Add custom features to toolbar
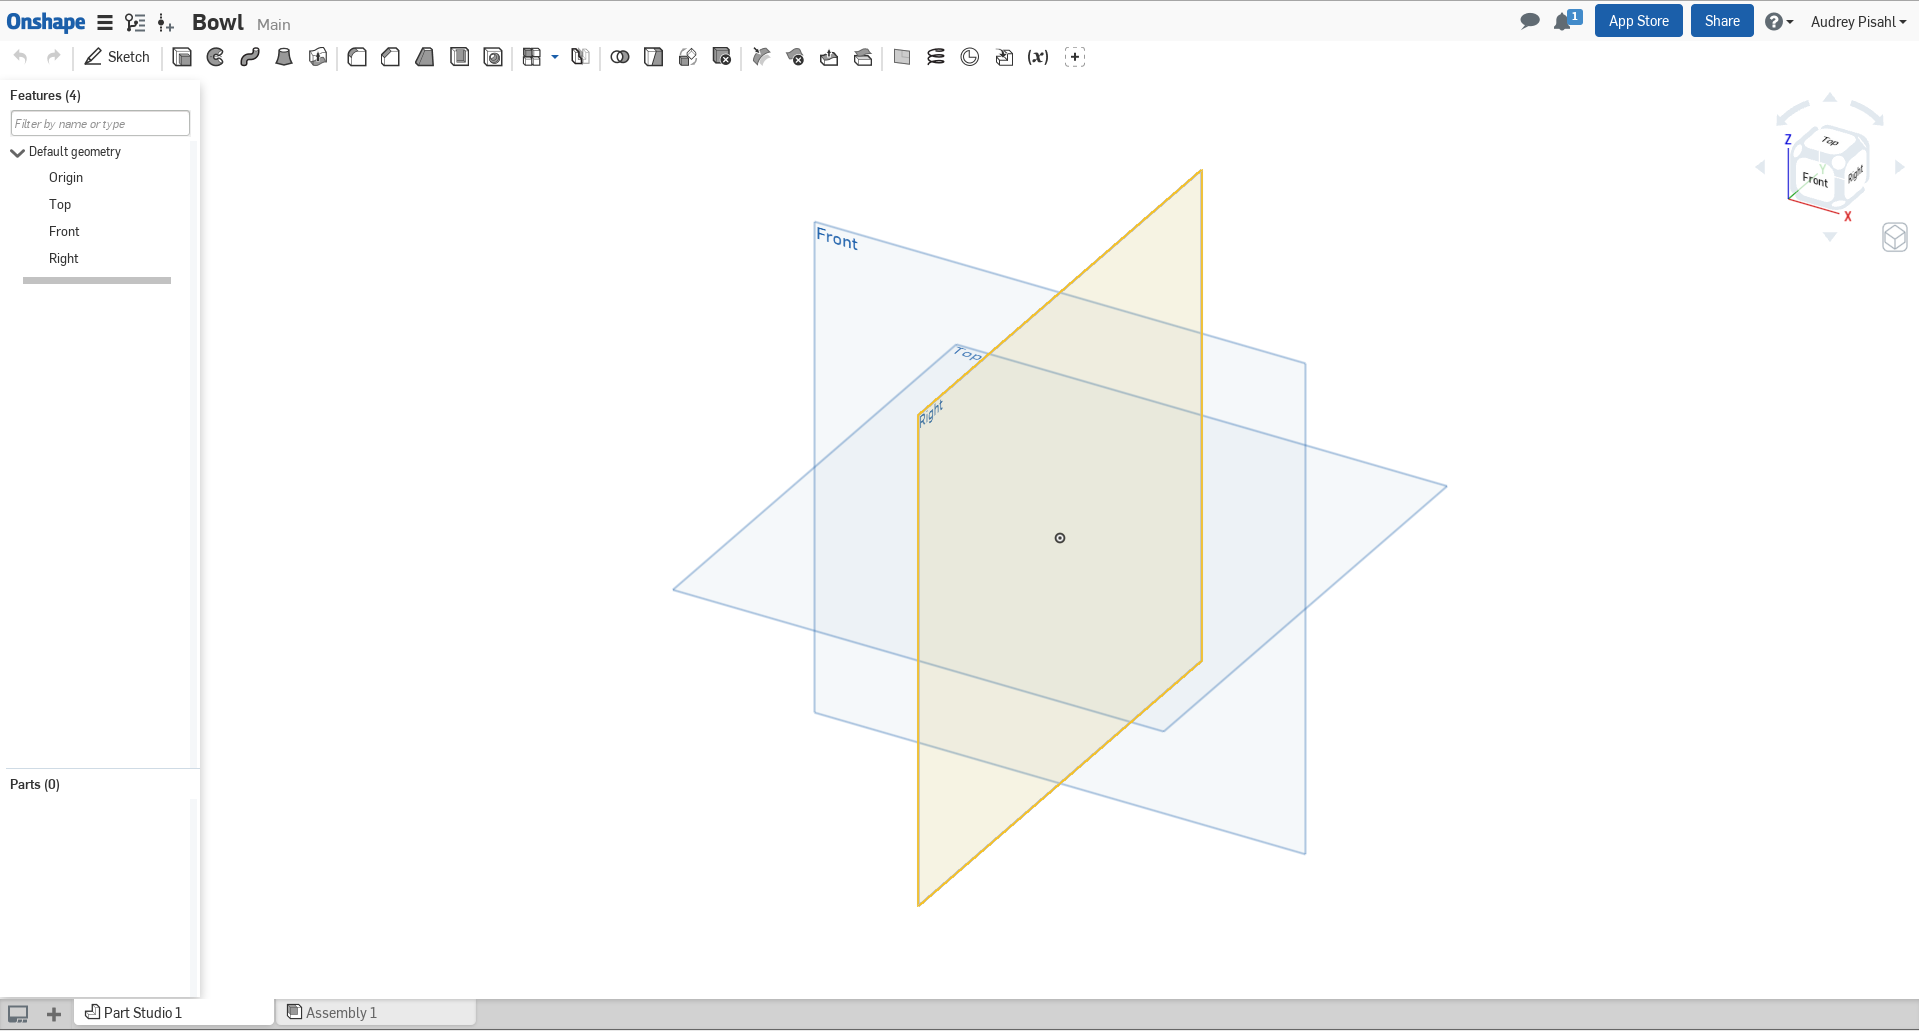1919x1031 pixels. pos(1075,57)
